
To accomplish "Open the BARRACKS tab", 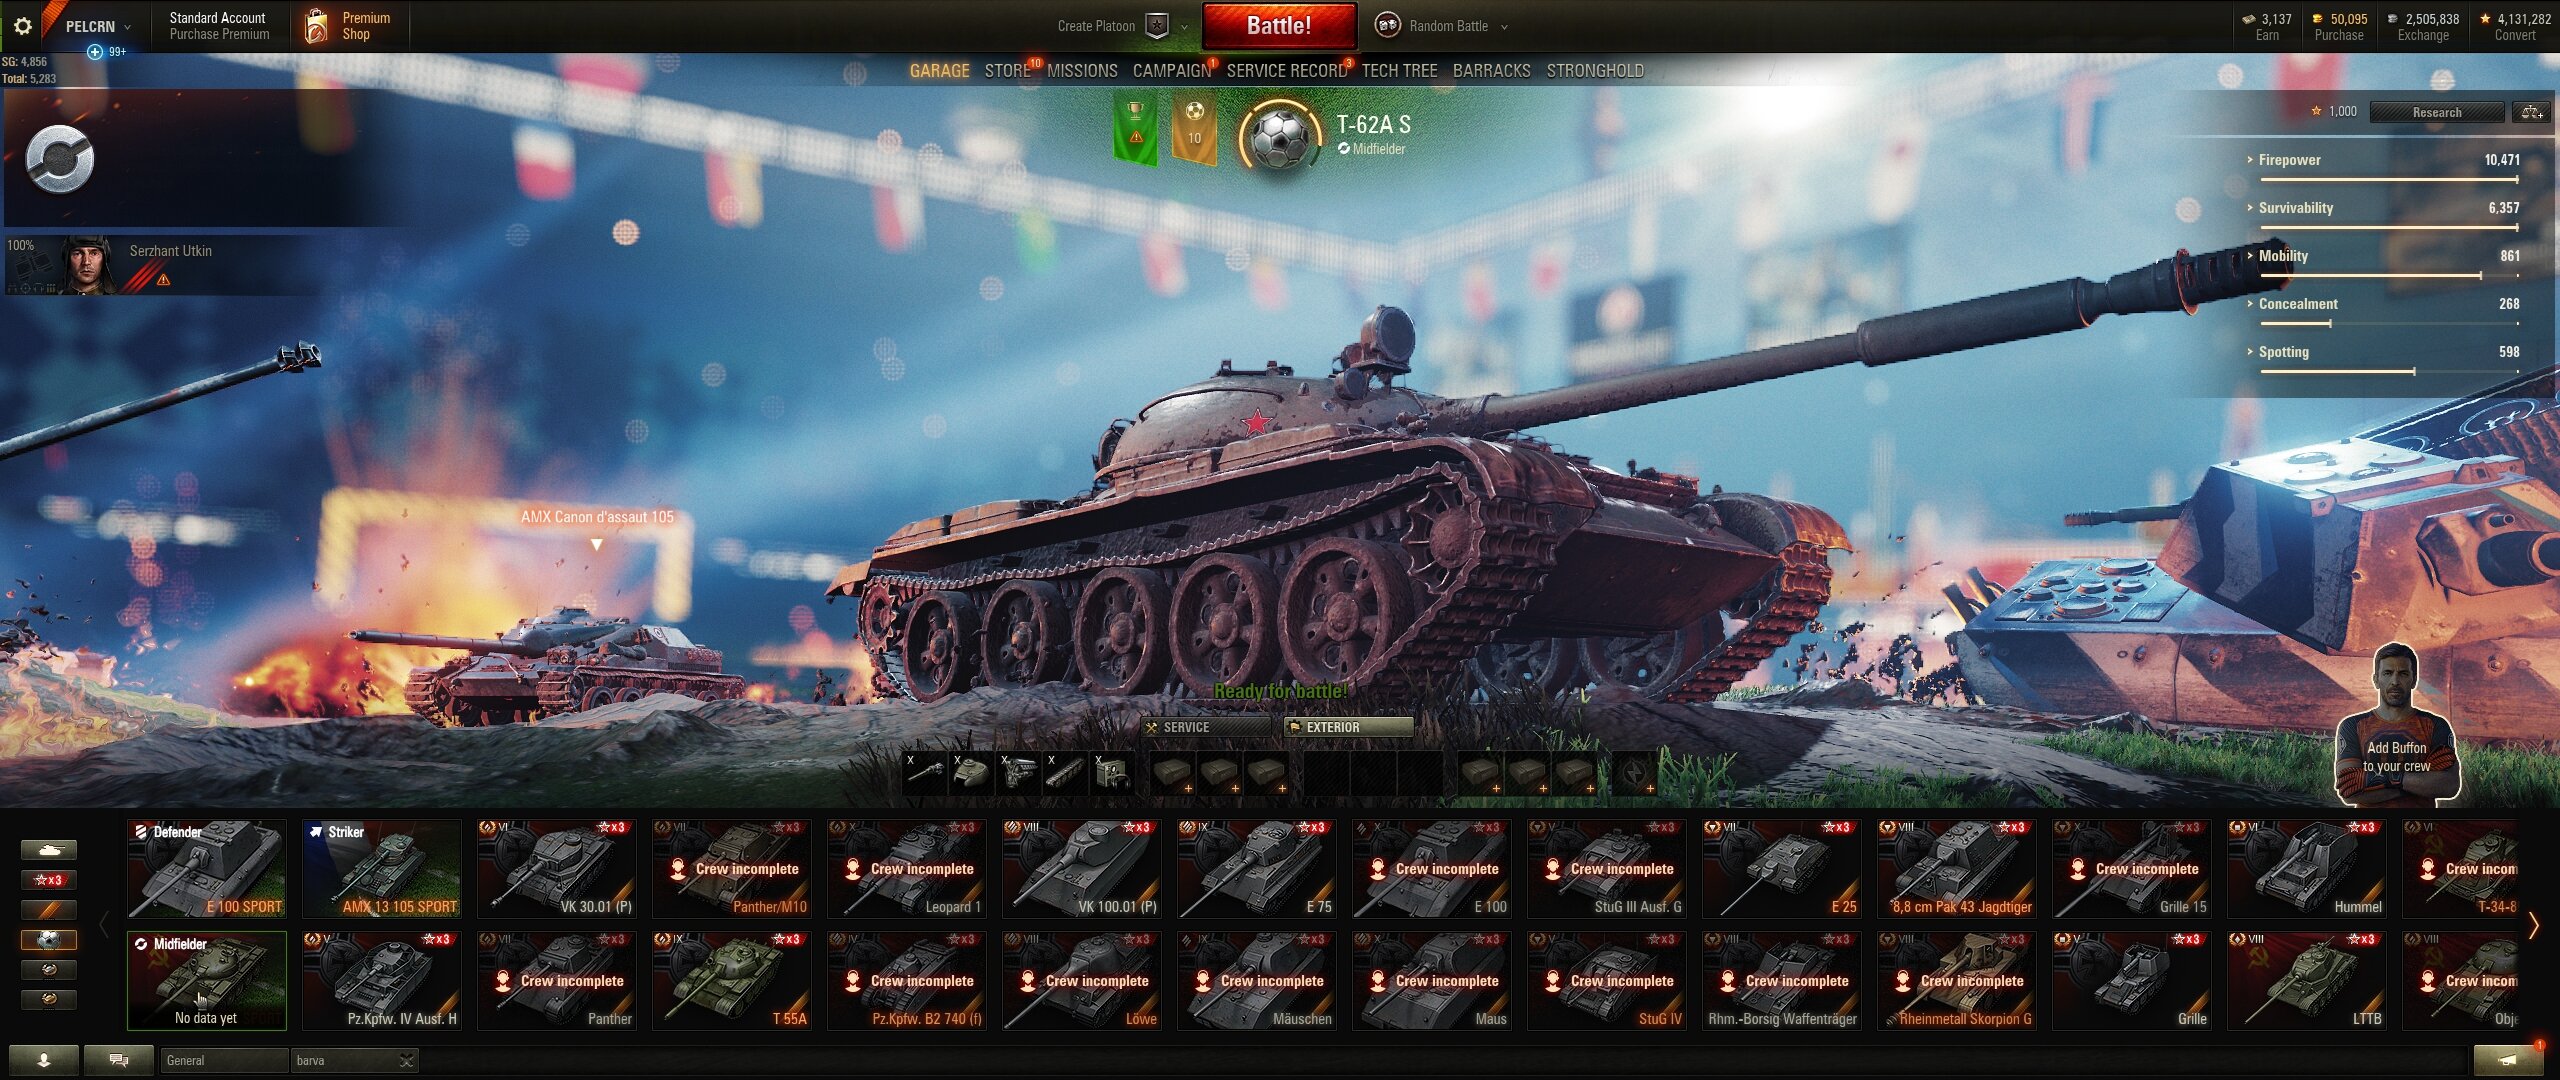I will click(x=1491, y=71).
